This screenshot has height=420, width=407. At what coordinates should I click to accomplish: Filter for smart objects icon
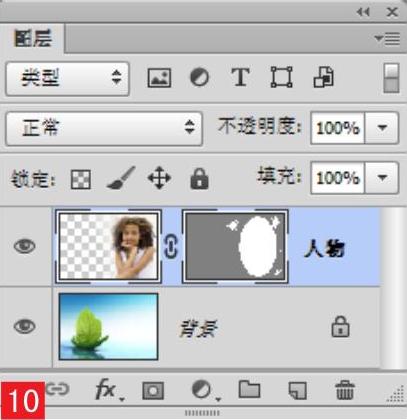click(323, 77)
